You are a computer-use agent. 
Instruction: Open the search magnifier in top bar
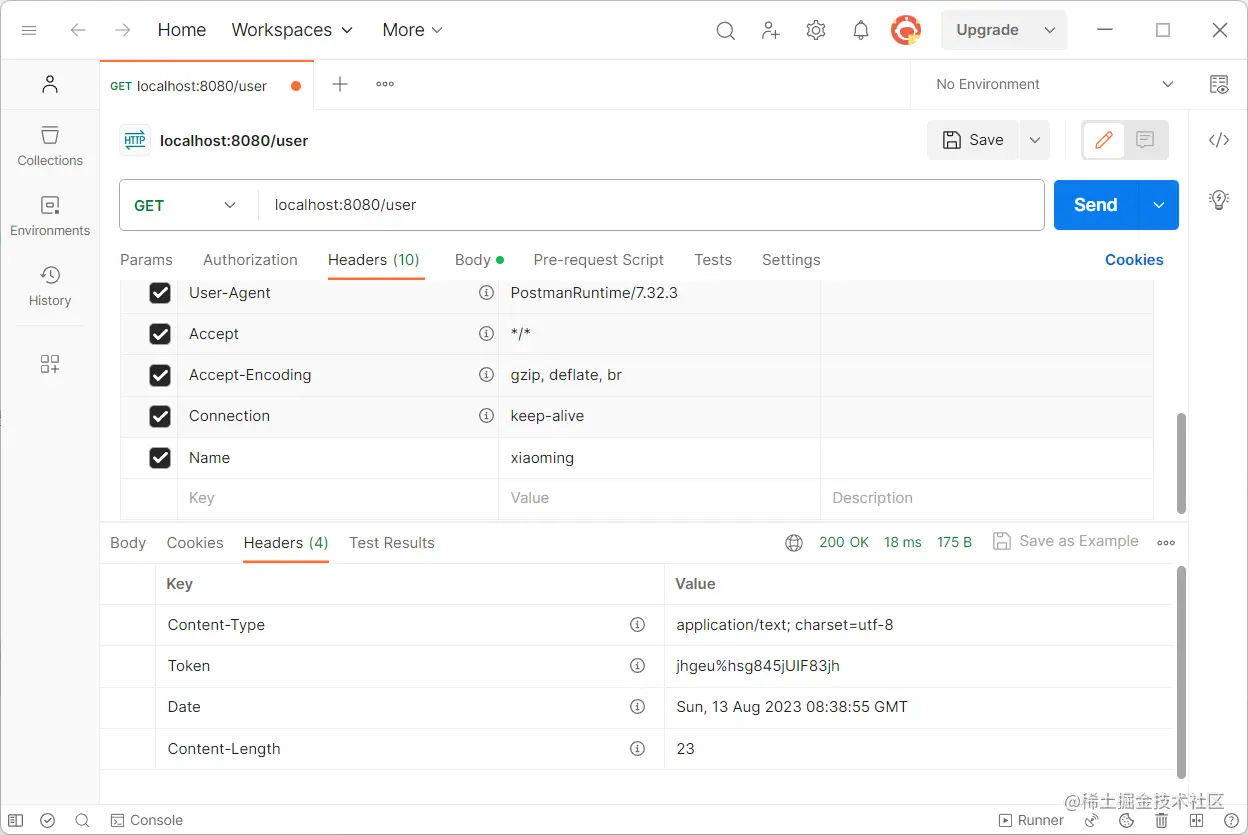(726, 31)
